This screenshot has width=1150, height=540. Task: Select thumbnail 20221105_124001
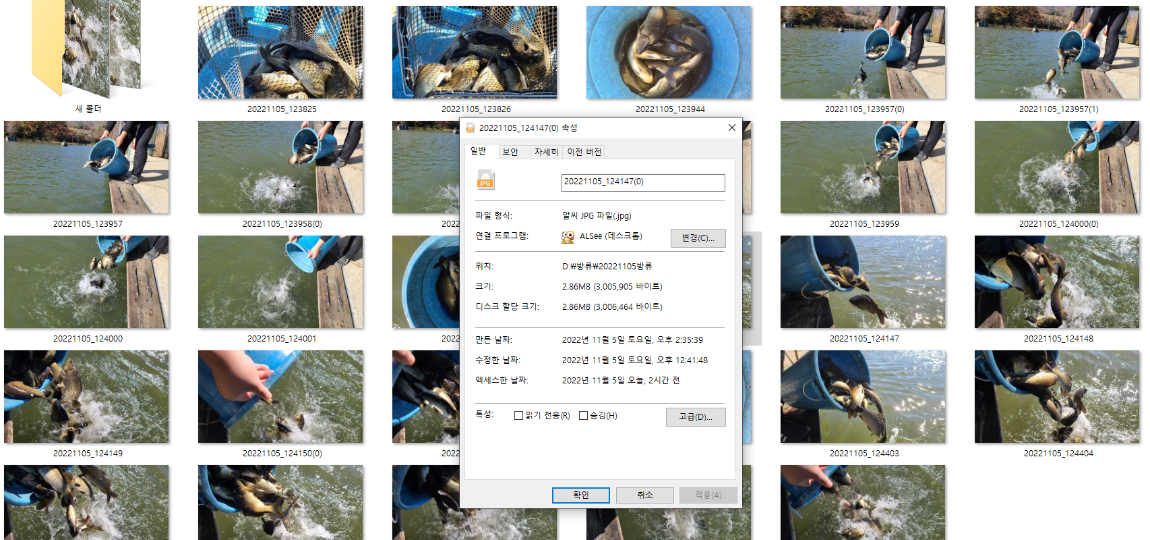(x=280, y=282)
